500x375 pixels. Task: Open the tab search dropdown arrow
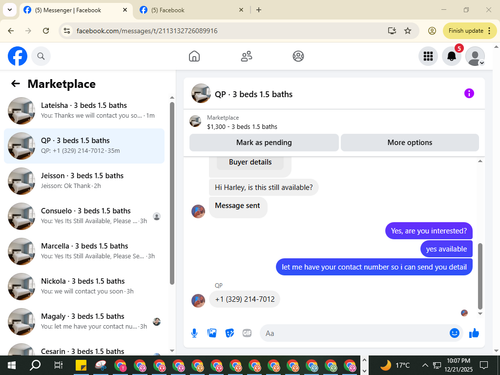tap(10, 10)
